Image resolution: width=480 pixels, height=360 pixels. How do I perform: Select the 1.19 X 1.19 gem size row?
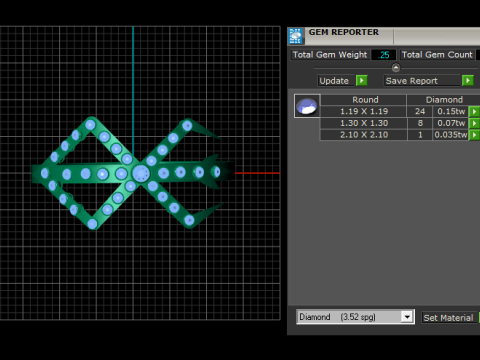(x=364, y=111)
